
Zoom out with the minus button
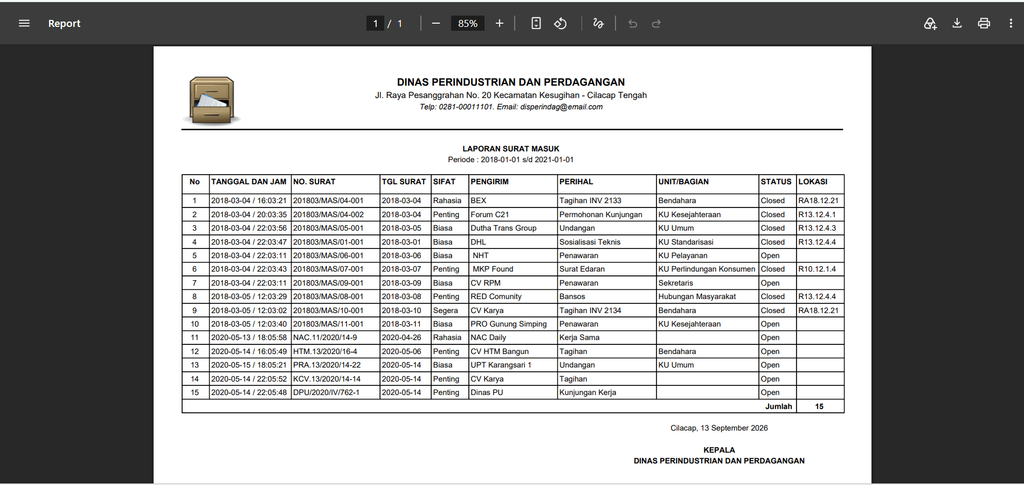436,23
